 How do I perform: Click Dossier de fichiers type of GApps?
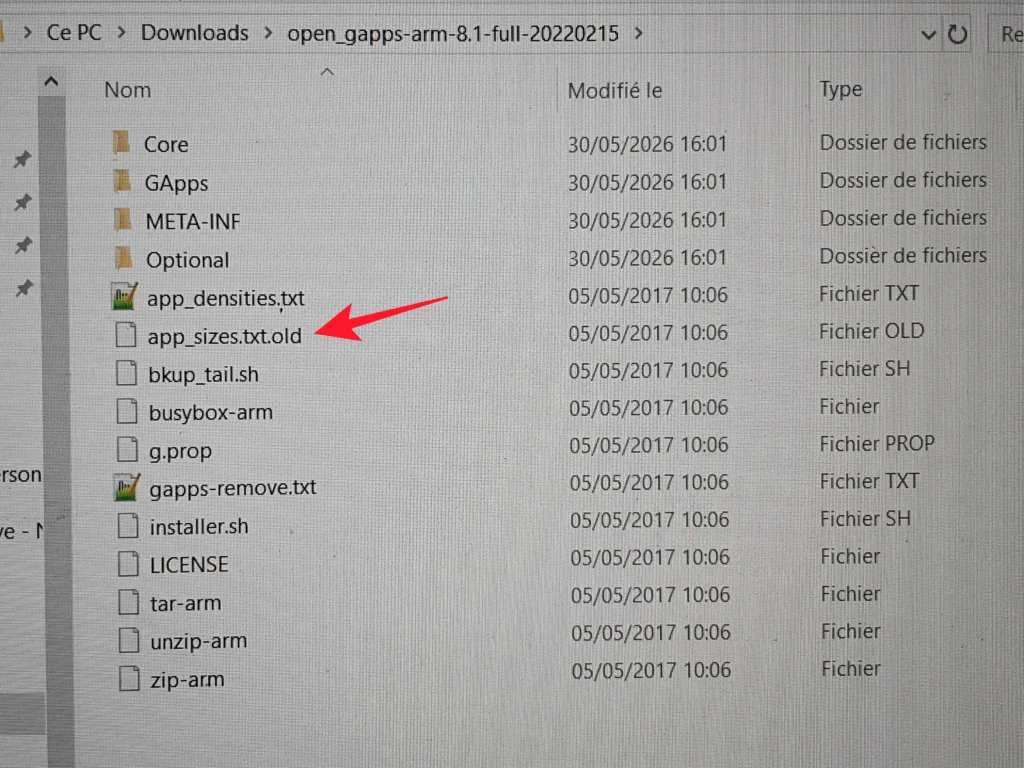[x=903, y=180]
